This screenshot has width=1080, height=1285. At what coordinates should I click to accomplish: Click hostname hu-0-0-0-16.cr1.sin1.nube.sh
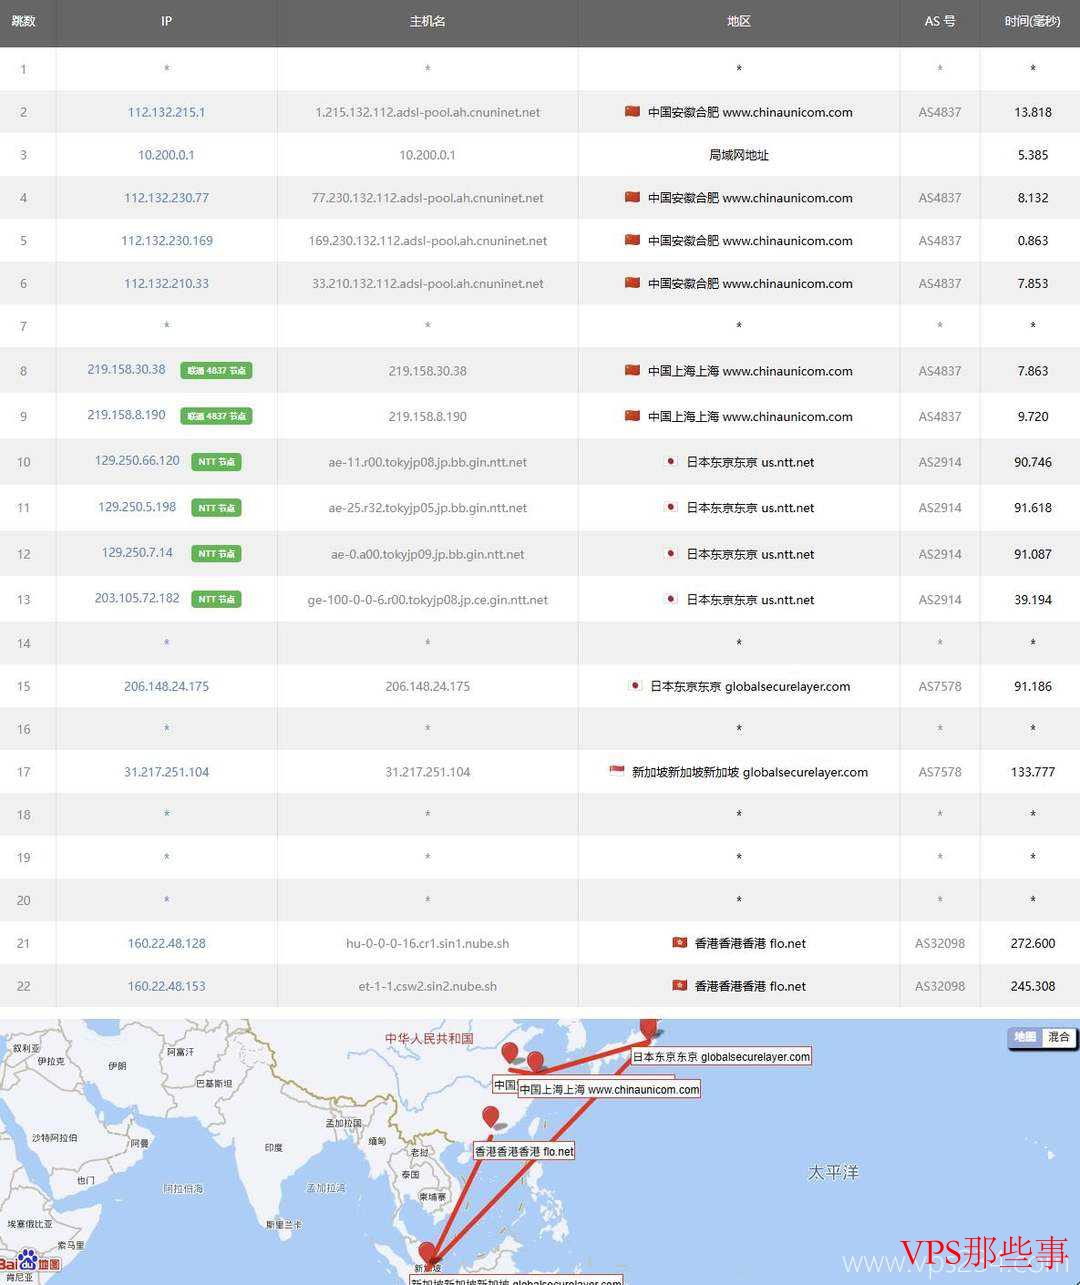coord(427,944)
